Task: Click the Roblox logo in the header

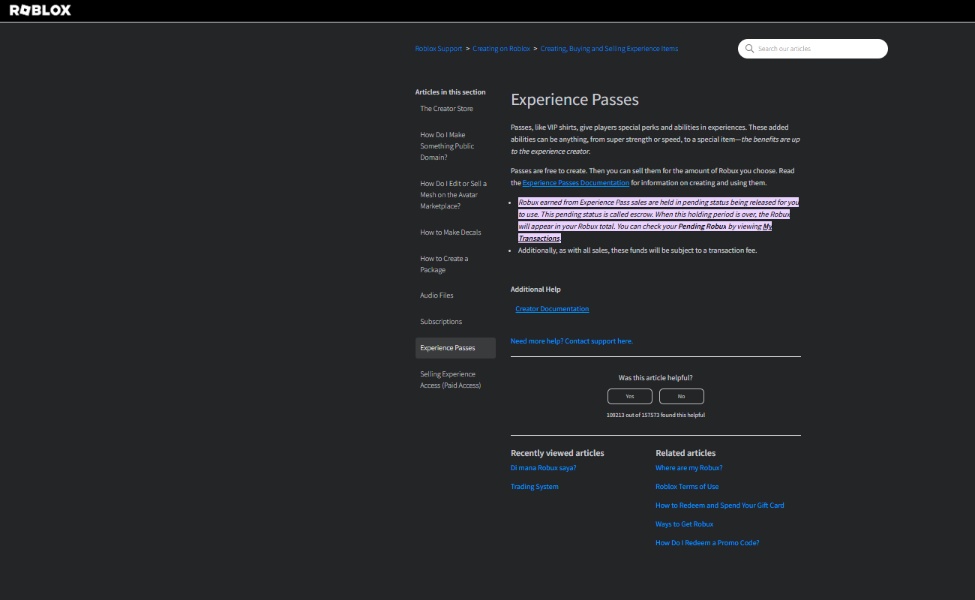Action: click(40, 10)
